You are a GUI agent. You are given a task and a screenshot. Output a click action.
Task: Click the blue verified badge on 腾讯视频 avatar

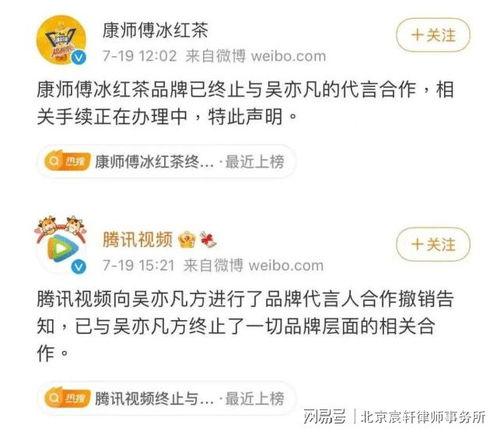(79, 266)
